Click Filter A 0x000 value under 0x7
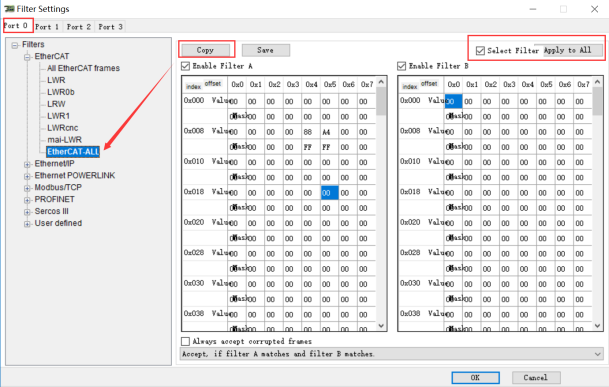This screenshot has width=609, height=387. point(366,101)
